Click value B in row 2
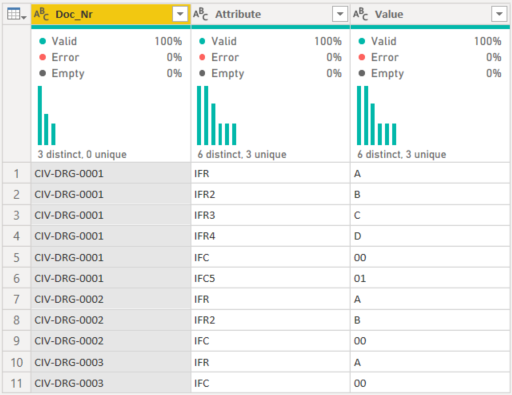The height and width of the screenshot is (395, 512). pos(430,194)
